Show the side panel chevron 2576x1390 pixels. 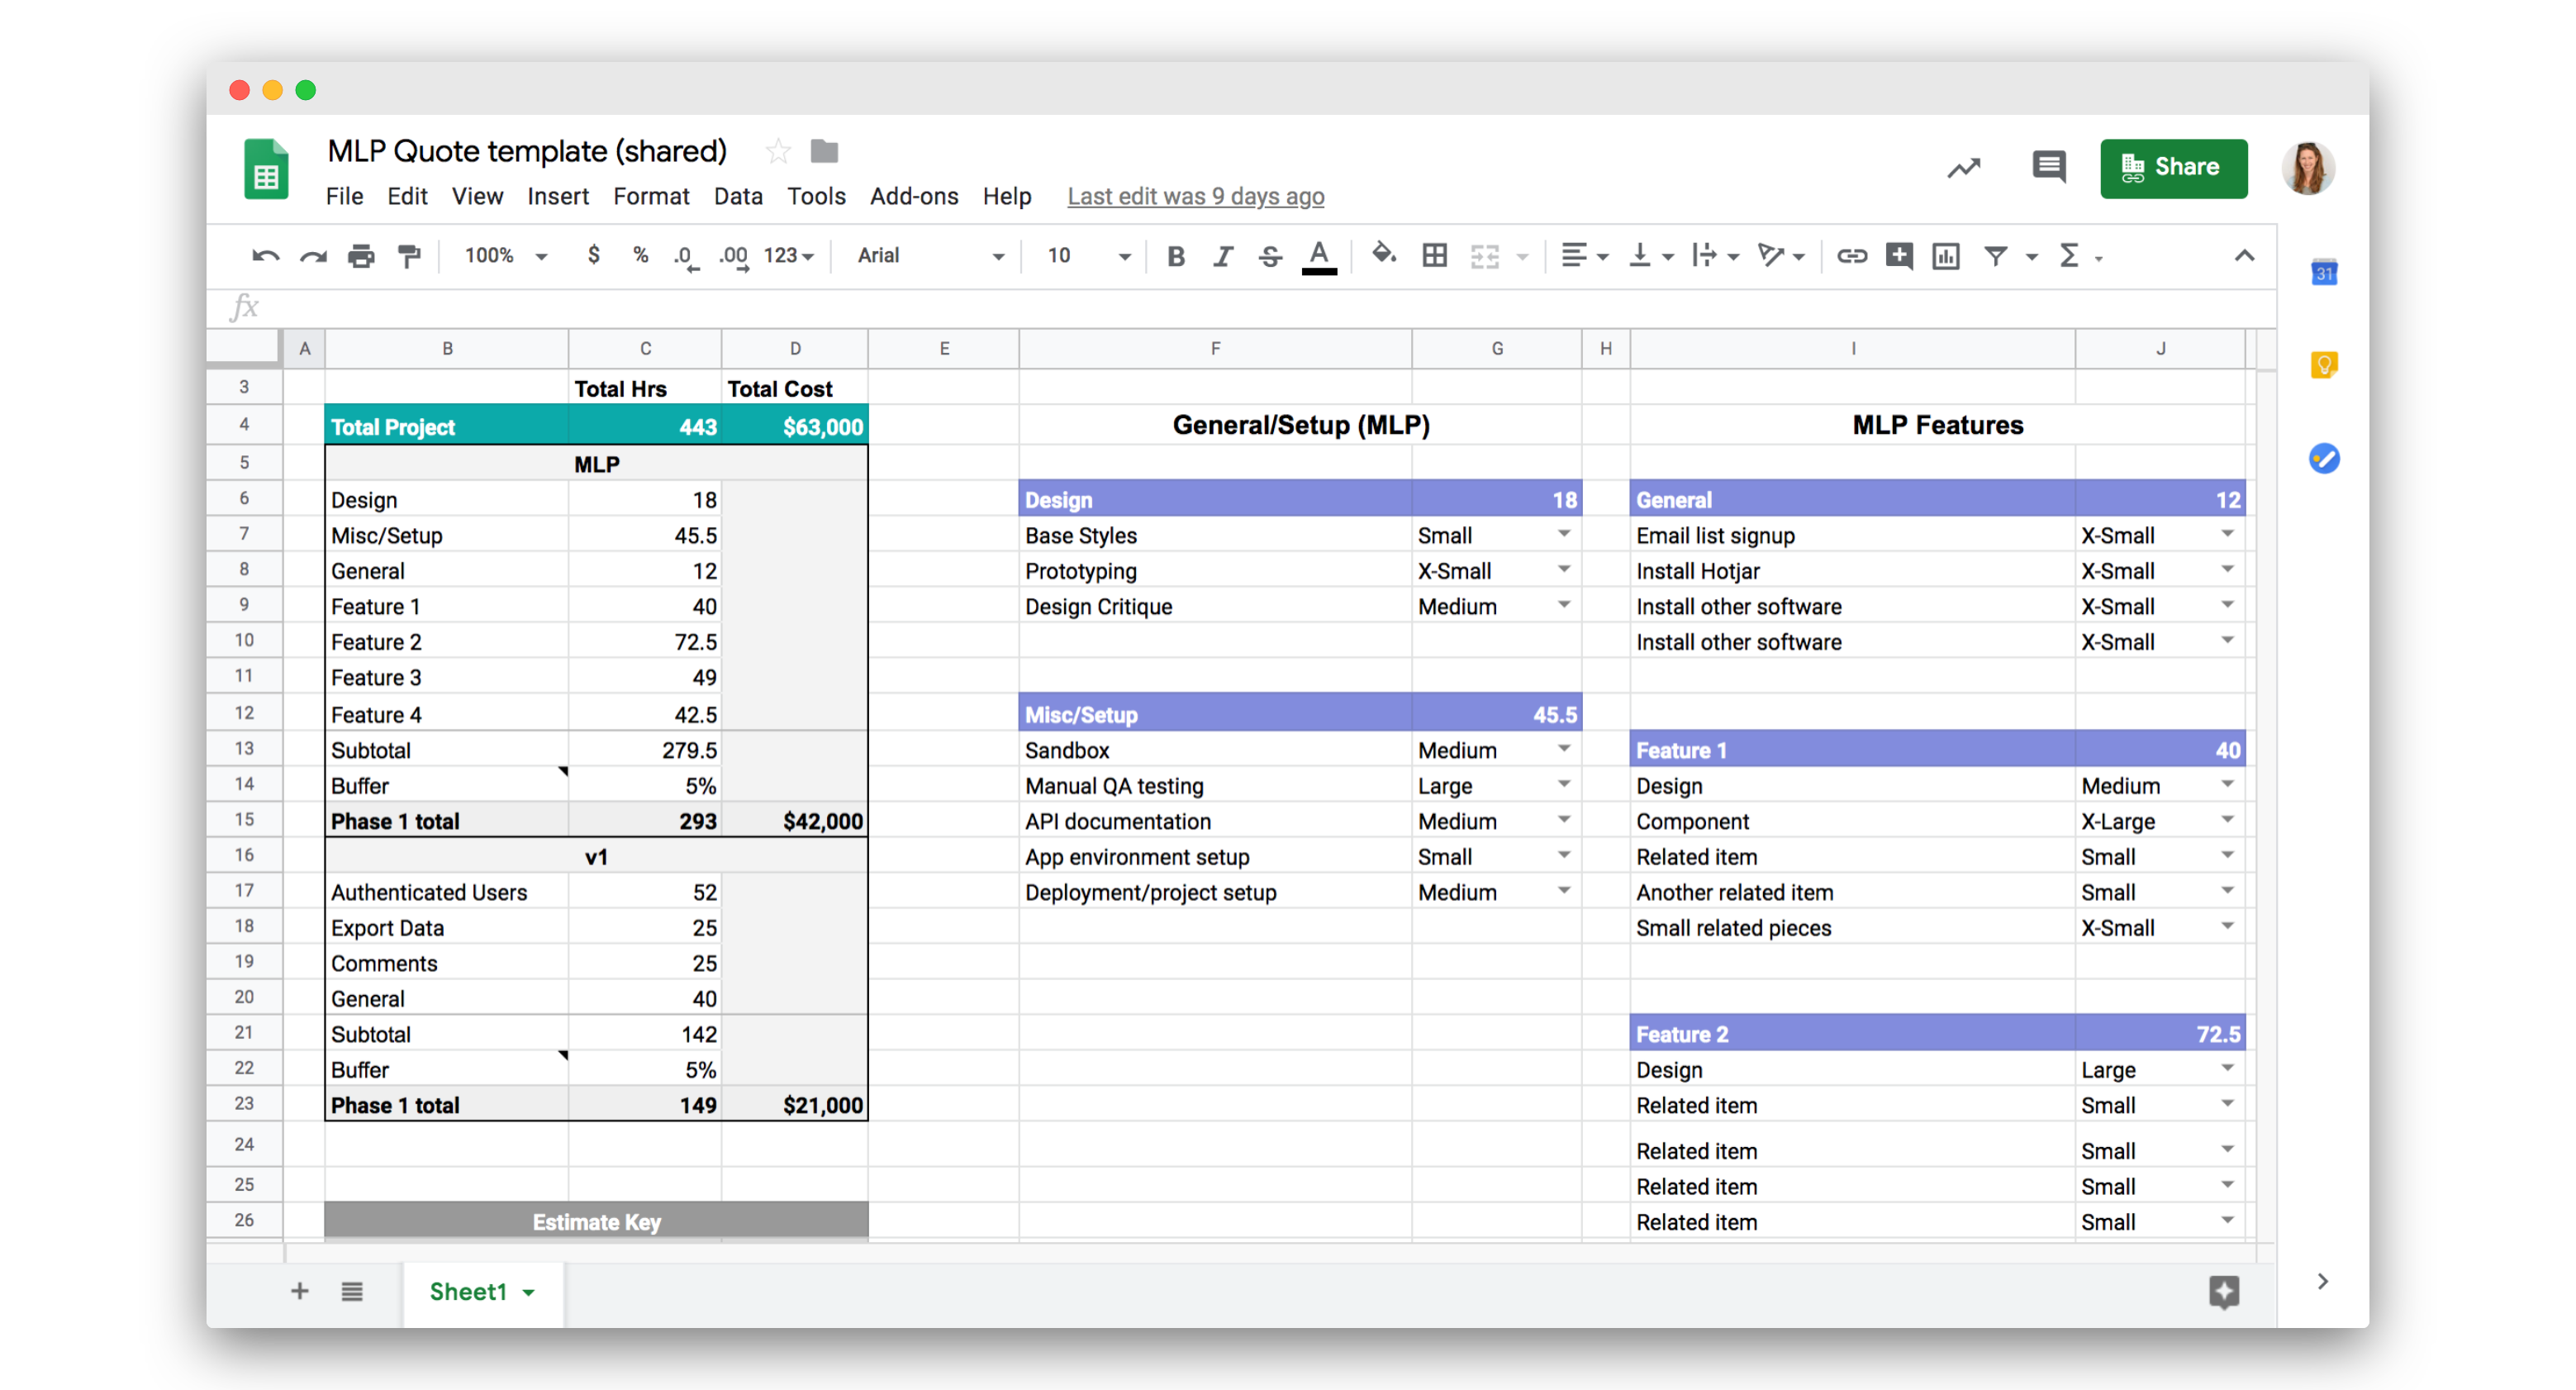(x=2323, y=1281)
